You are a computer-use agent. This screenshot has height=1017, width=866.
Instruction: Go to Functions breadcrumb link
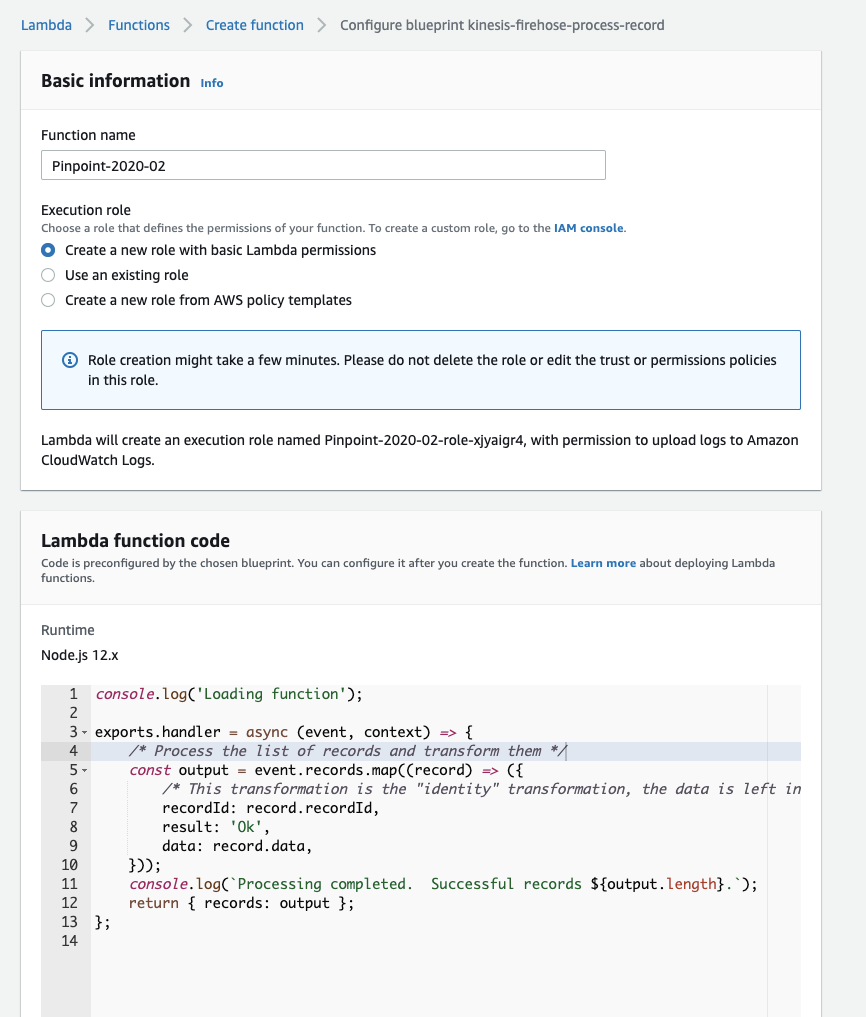[x=139, y=25]
